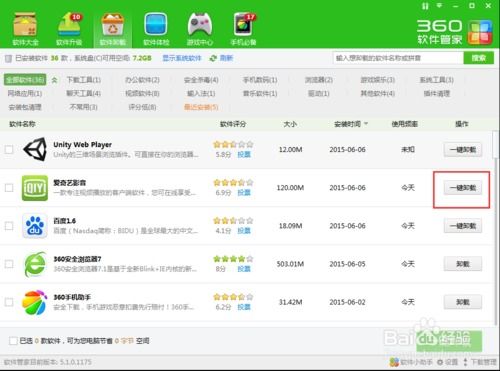Image resolution: width=500 pixels, height=371 pixels.
Task: Click the 爱奇艺影音 iQIYI app icon
Action: point(35,188)
